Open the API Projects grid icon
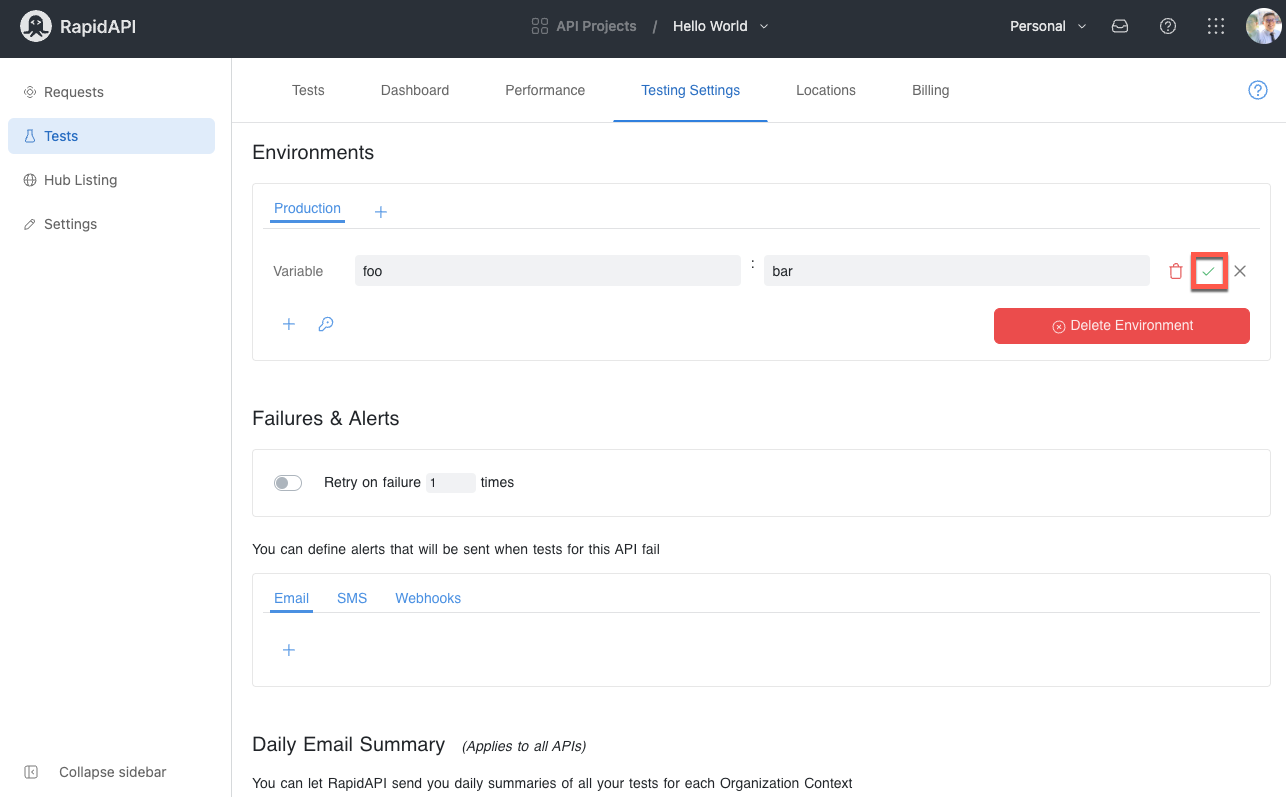Screen dimensions: 1286x797 (x=540, y=26)
